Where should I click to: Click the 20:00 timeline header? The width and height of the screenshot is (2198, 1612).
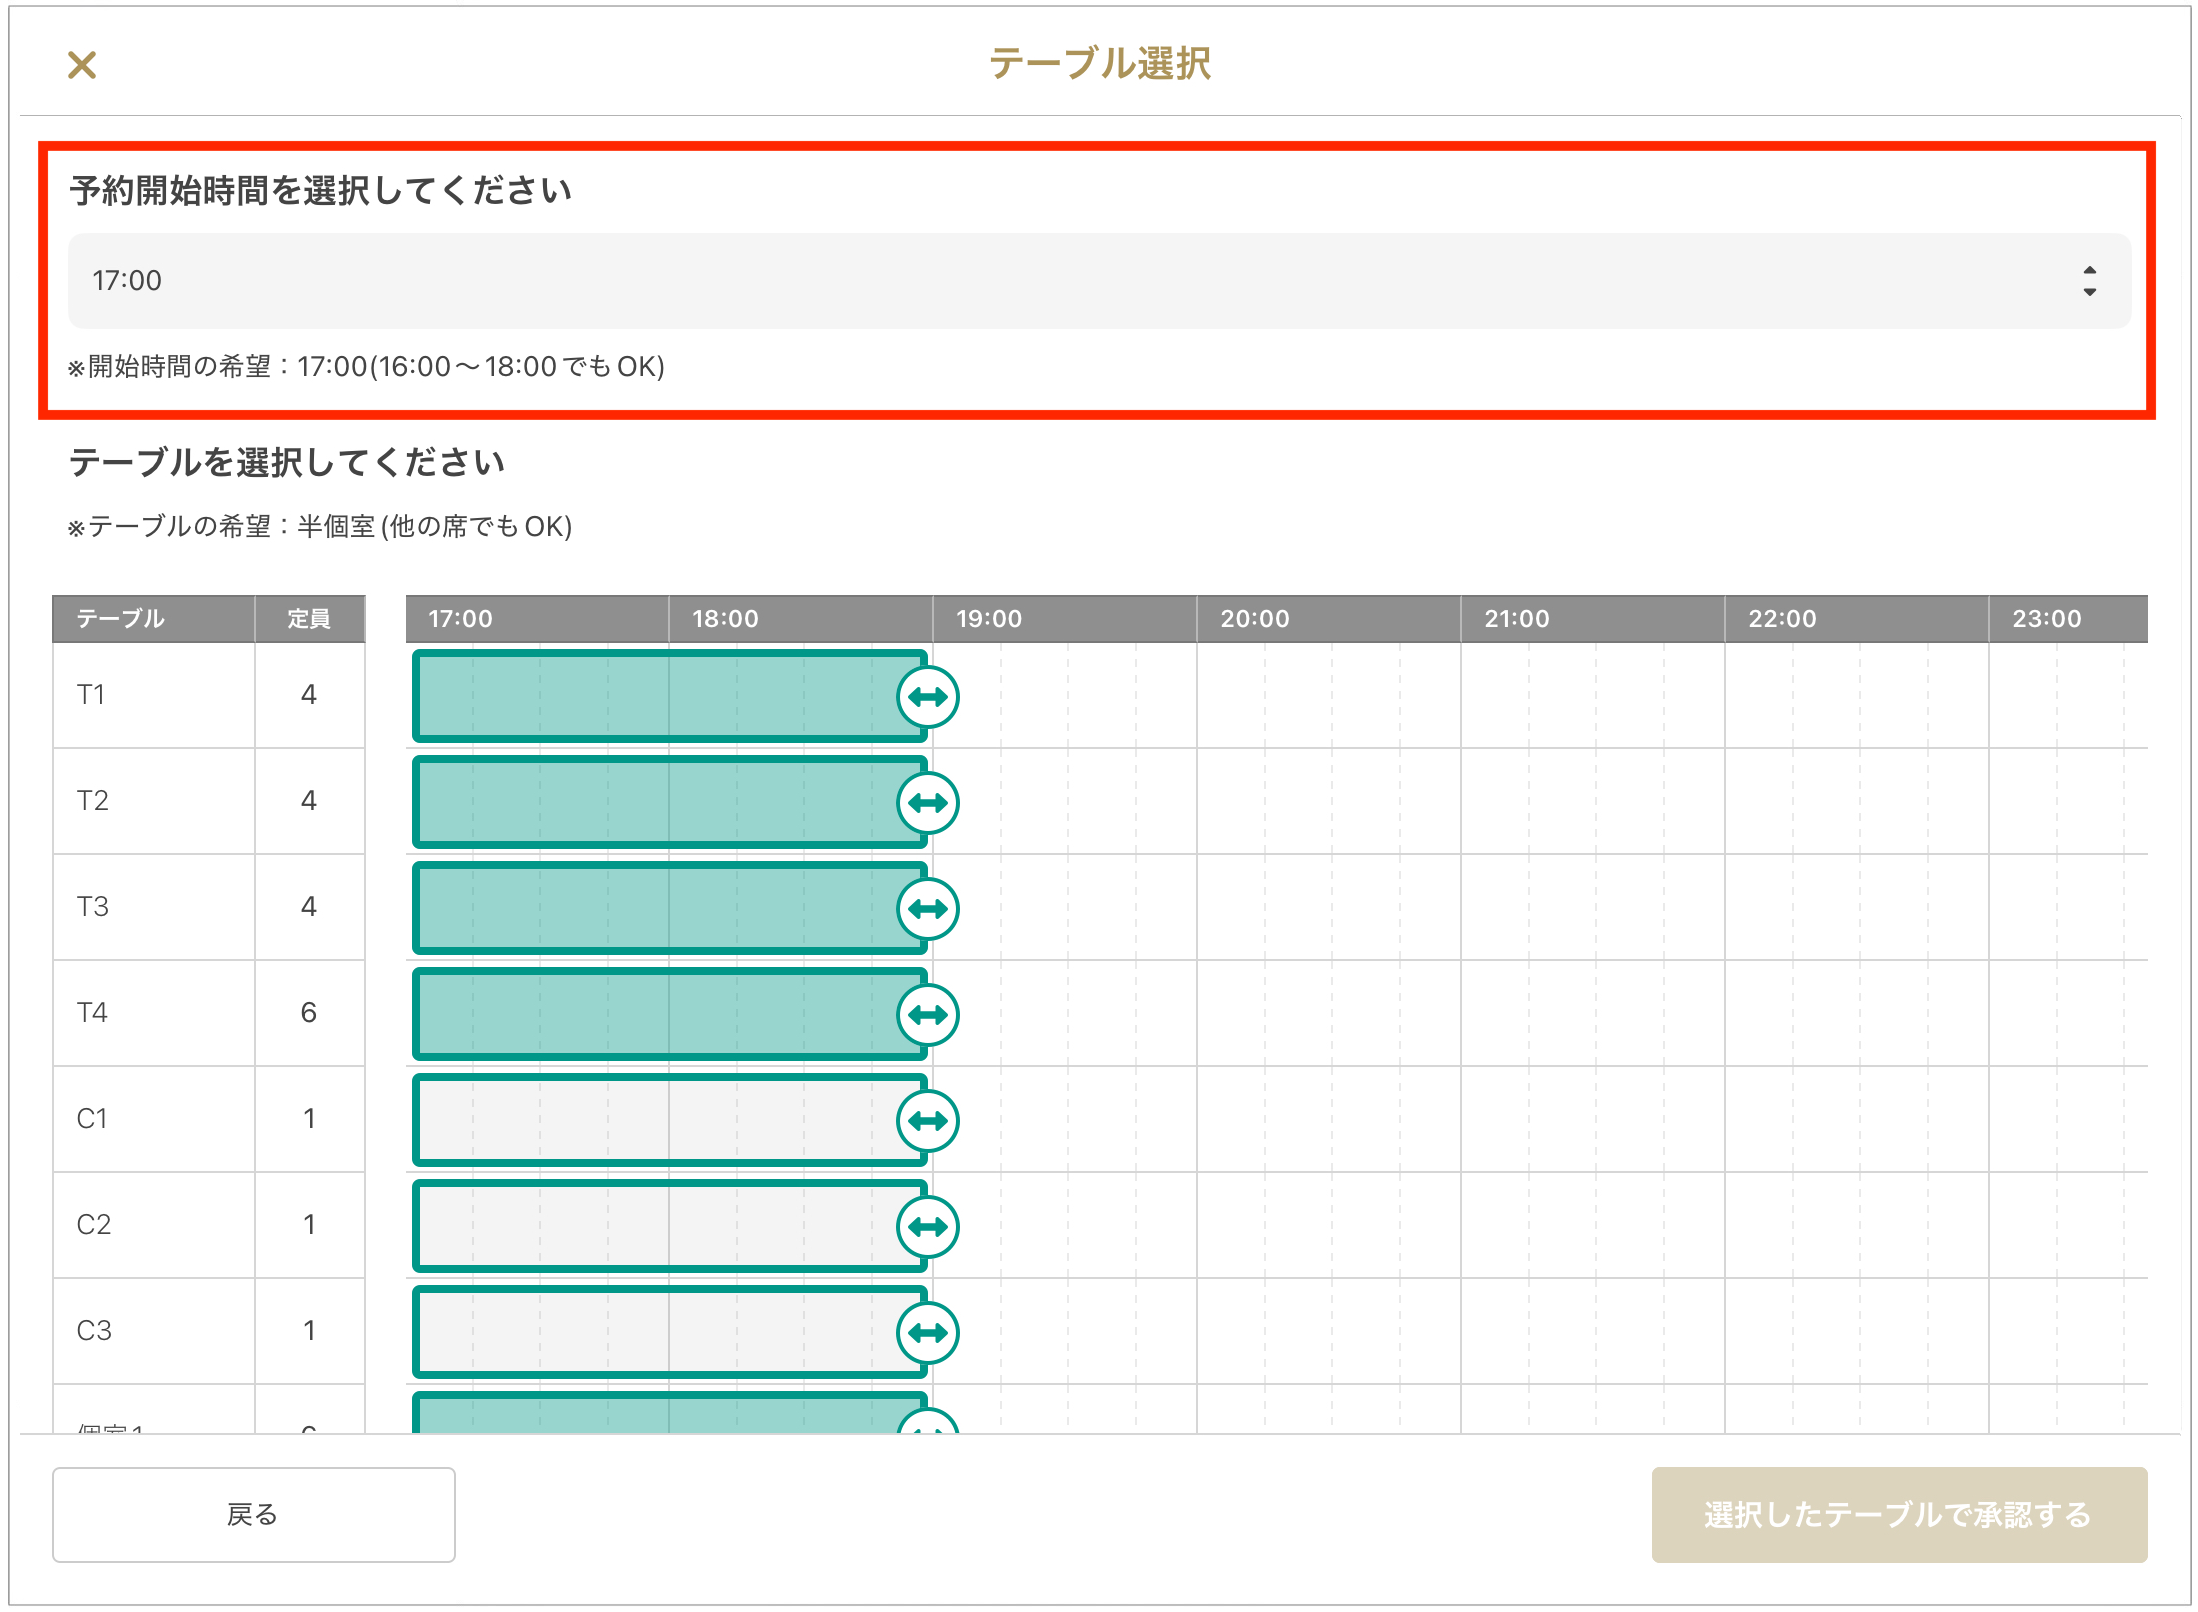(x=1254, y=619)
